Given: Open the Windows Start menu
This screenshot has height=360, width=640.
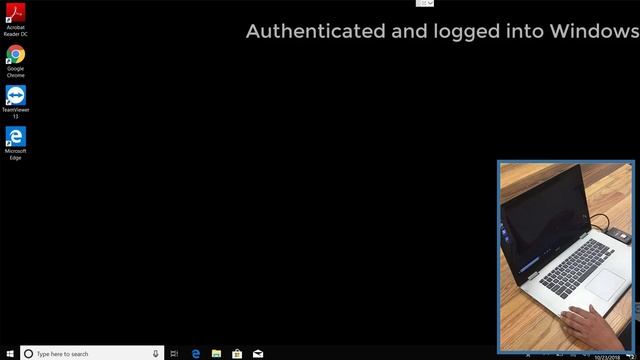Looking at the screenshot, I should (x=10, y=353).
